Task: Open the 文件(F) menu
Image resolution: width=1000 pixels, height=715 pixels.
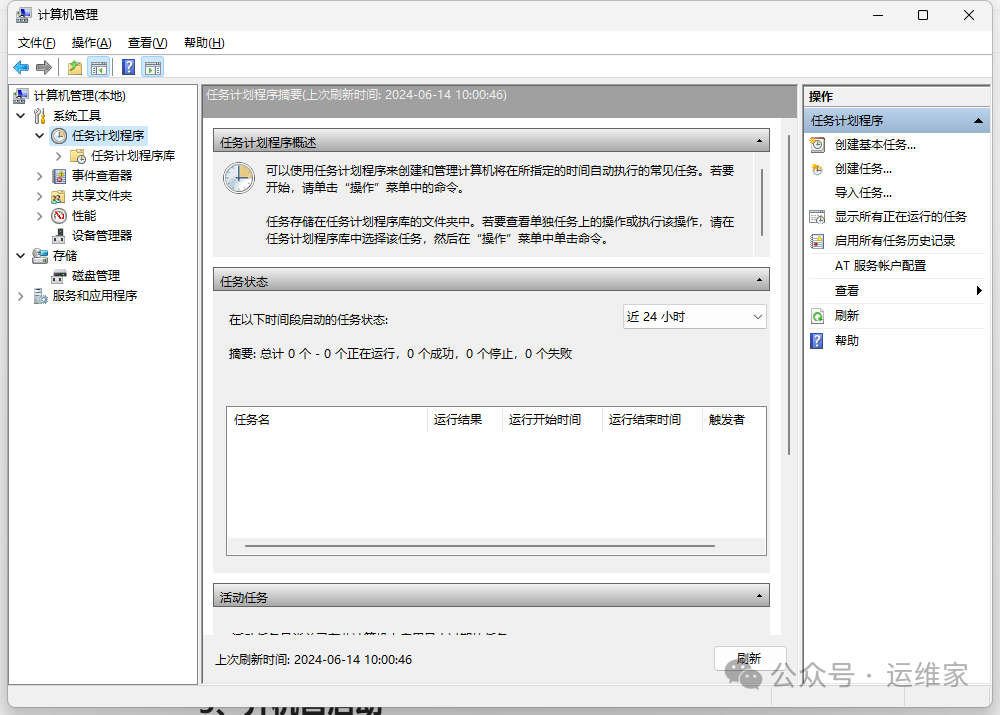Action: tap(36, 43)
